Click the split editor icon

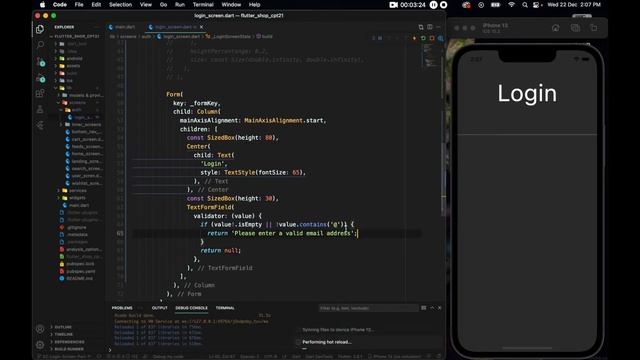[430, 27]
